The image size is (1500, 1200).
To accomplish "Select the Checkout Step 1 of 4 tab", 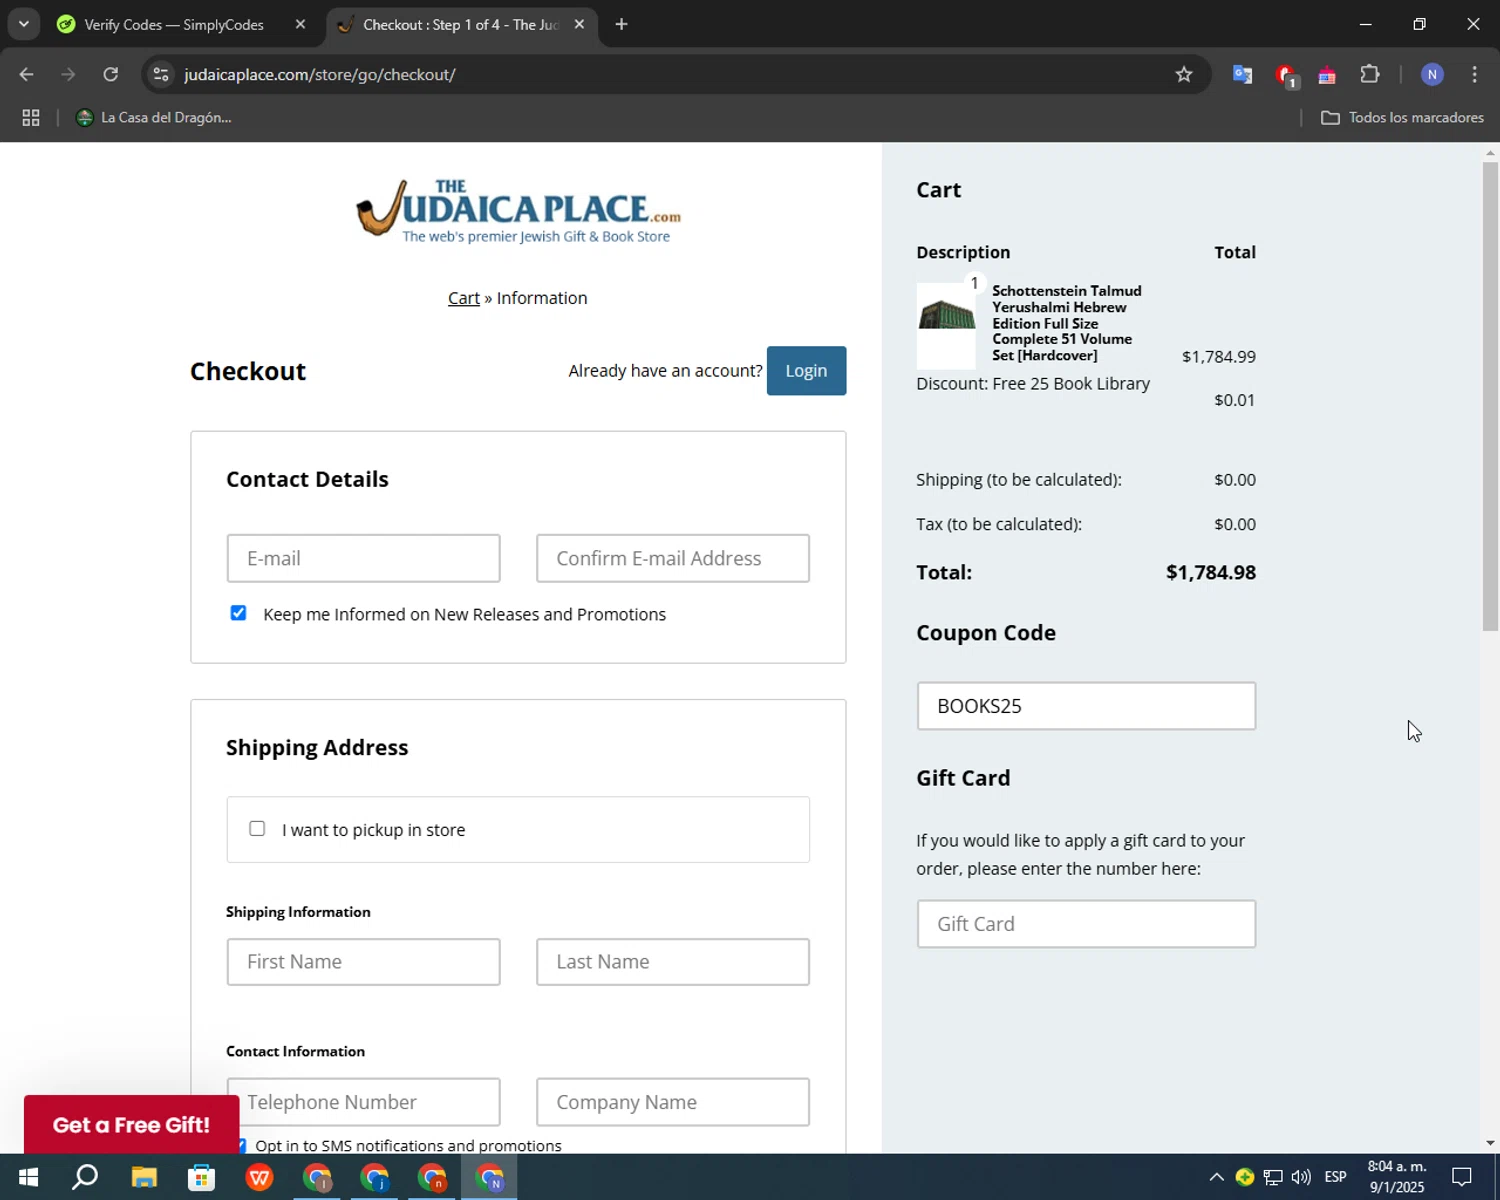I will [x=460, y=24].
